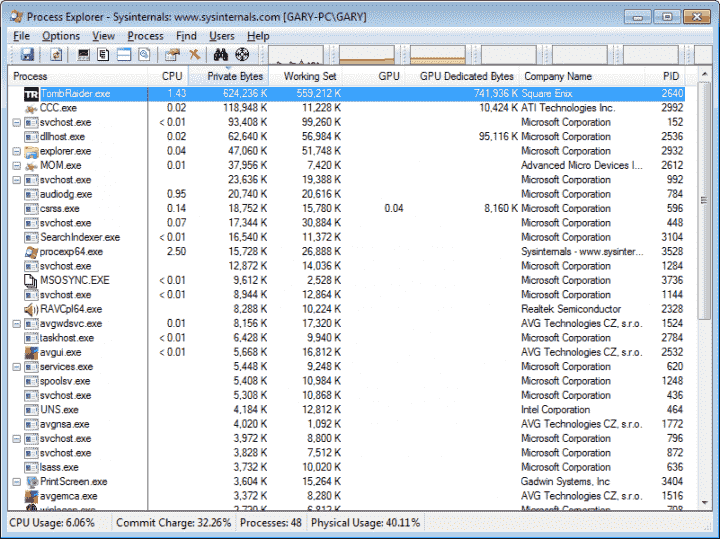Viewport: 720px width, 539px height.
Task: Collapse the explorer.exe tree node
Action: click(17, 151)
